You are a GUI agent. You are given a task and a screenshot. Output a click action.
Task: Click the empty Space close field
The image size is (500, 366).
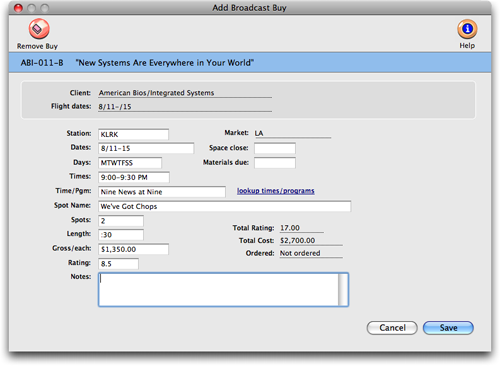[x=275, y=148]
